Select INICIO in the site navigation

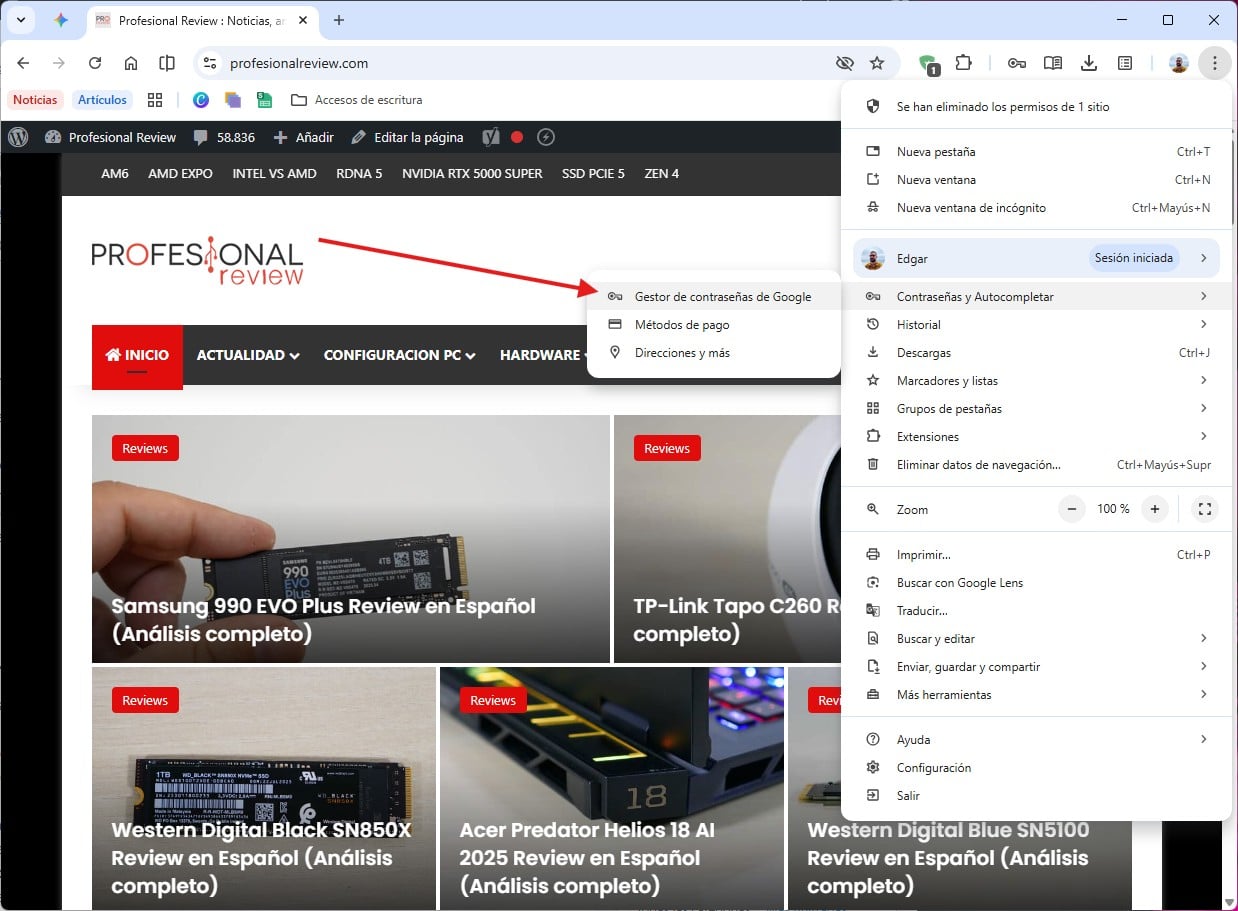point(137,355)
